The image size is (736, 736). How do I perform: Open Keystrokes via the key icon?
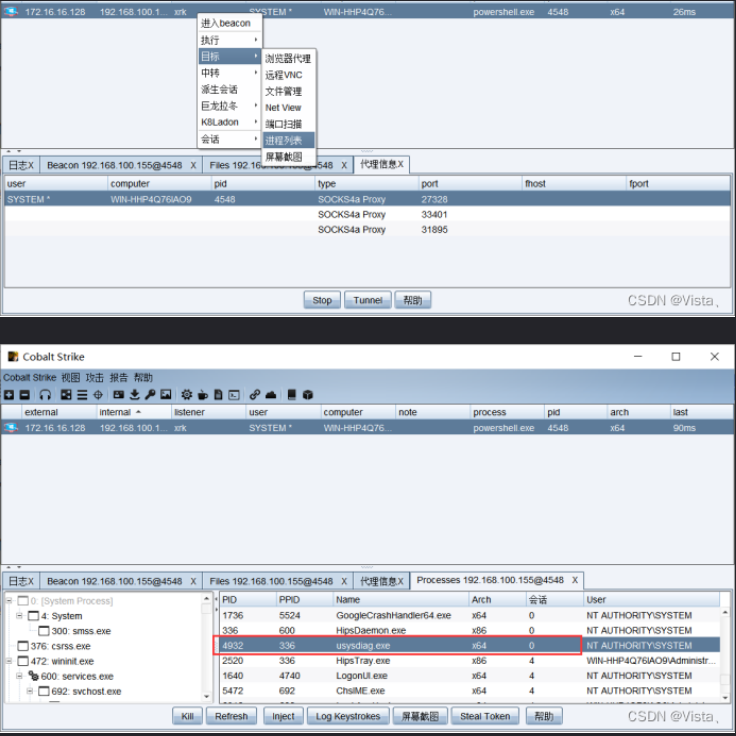tap(150, 395)
